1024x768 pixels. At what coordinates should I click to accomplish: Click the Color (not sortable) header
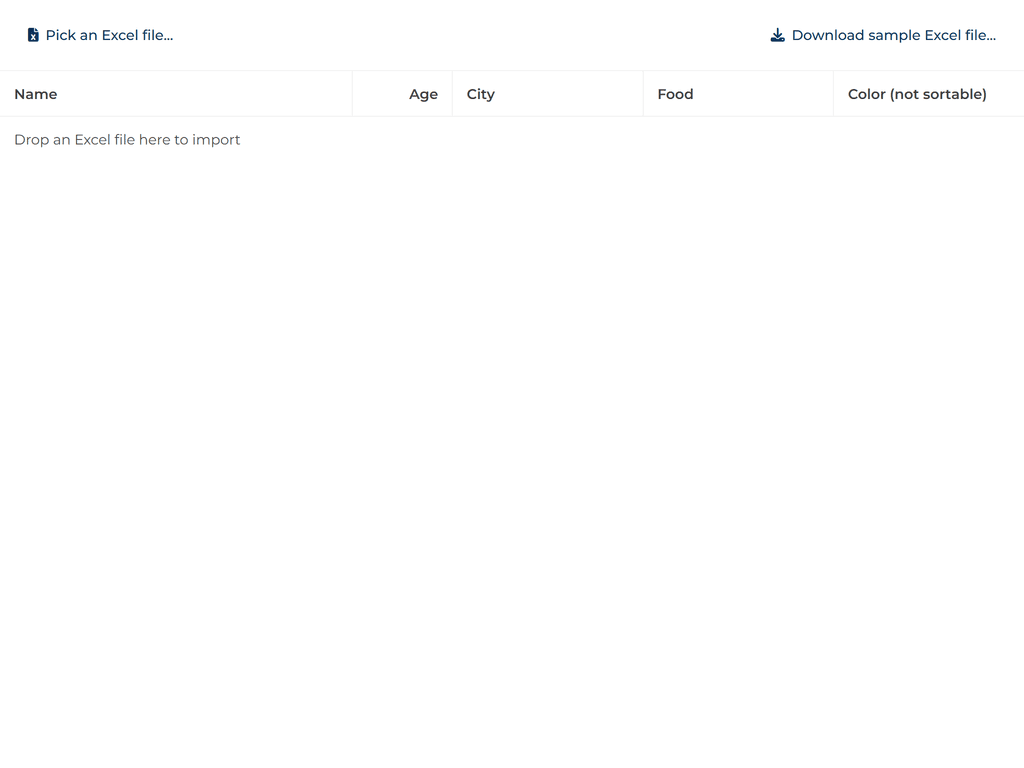[x=917, y=94]
